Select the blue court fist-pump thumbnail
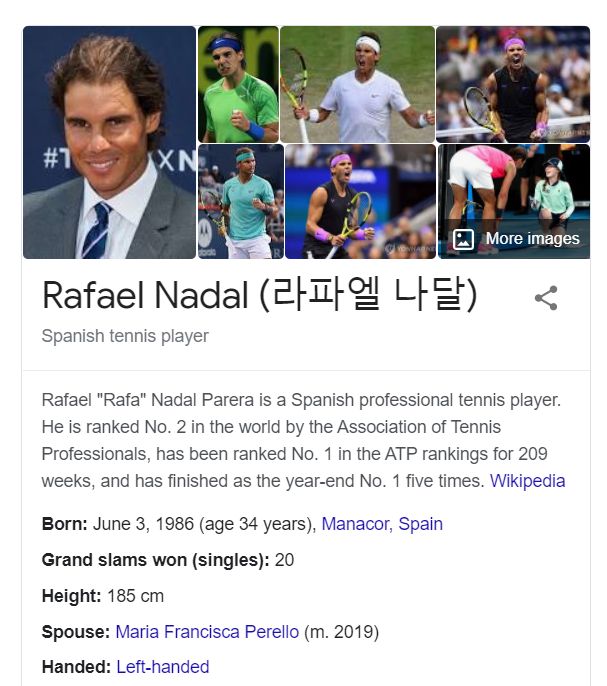 [x=361, y=202]
